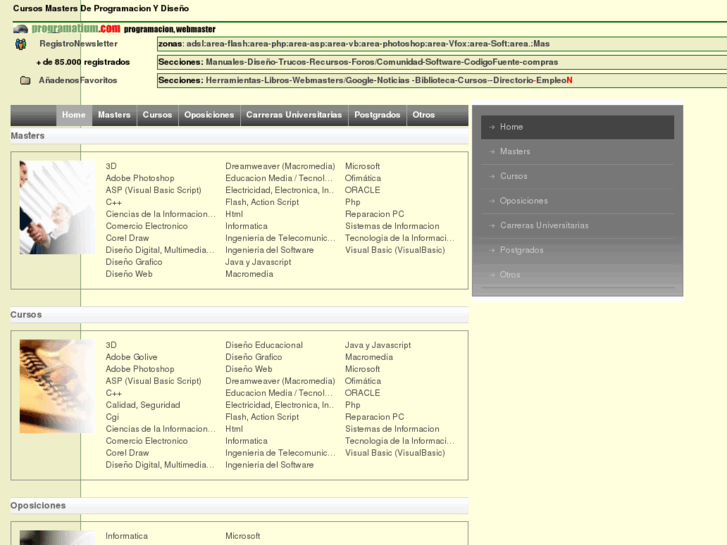
Task: Switch to the Oposiciones navigation tab
Action: (x=209, y=115)
